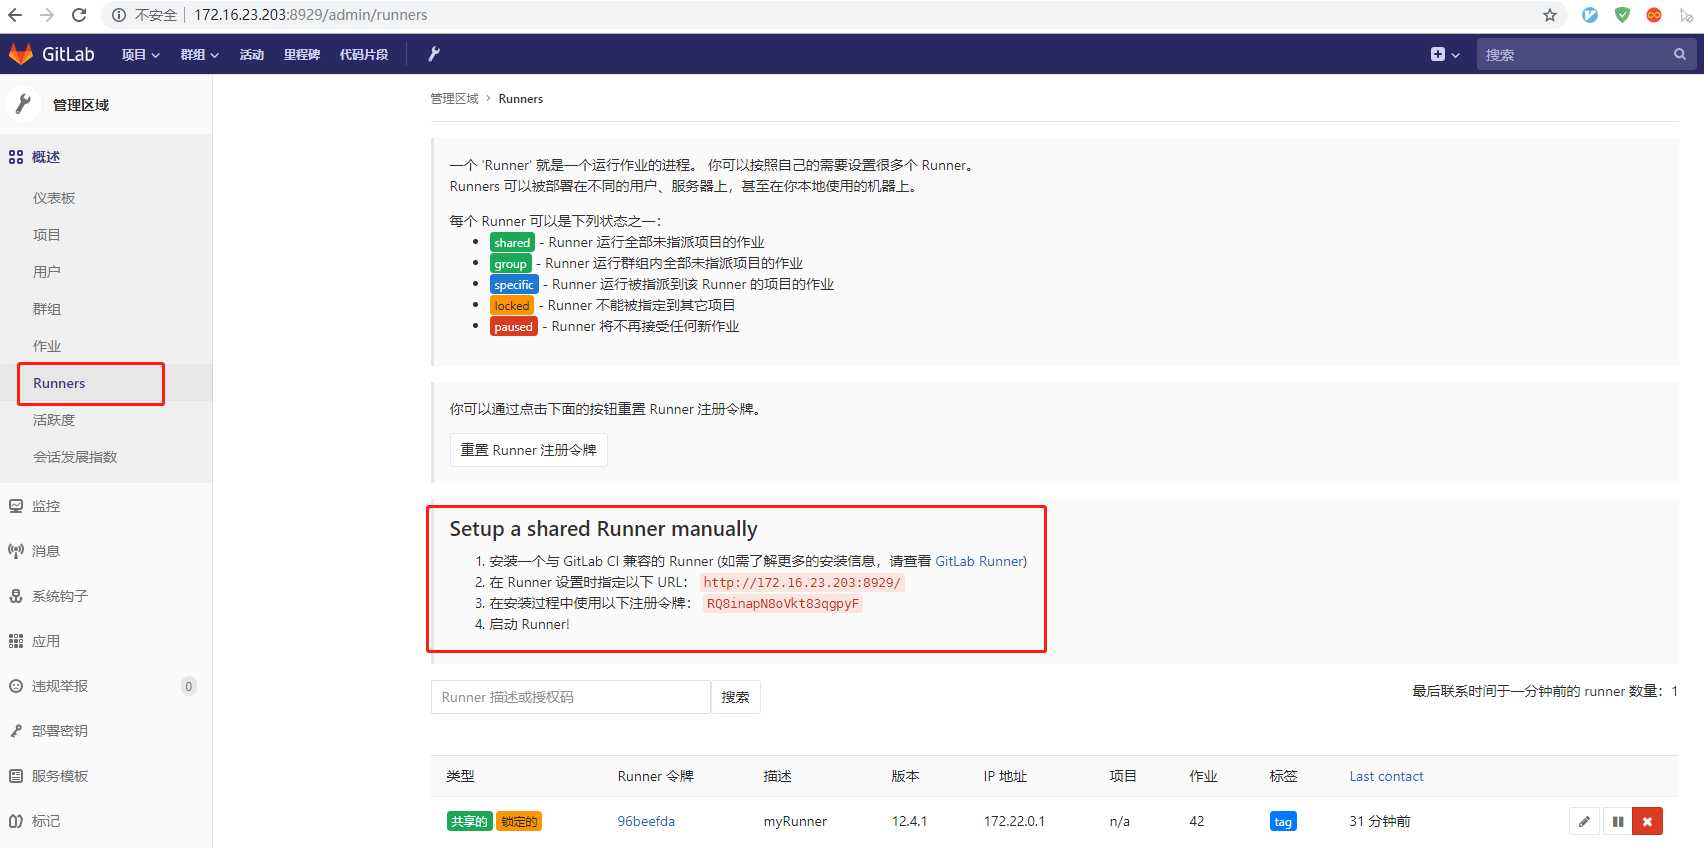
Task: Sort by Last contact column header
Action: click(1386, 776)
